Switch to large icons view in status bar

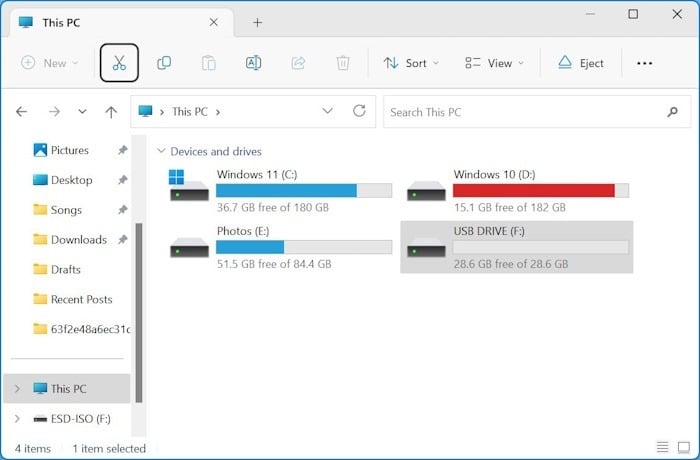click(683, 447)
